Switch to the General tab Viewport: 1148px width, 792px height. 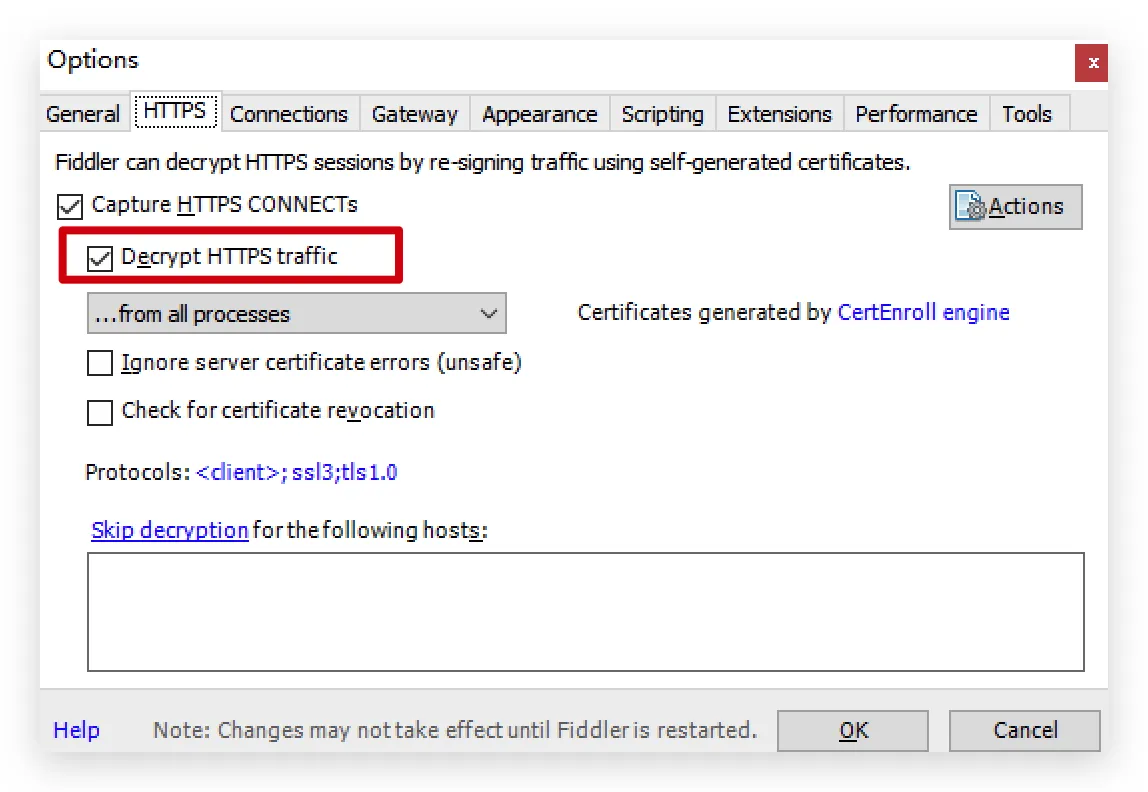83,114
